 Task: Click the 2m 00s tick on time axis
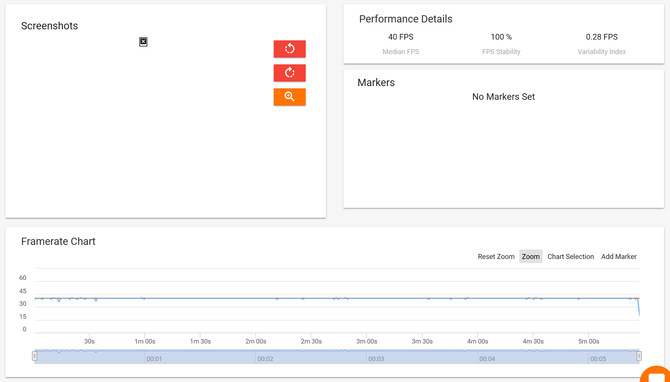click(256, 341)
